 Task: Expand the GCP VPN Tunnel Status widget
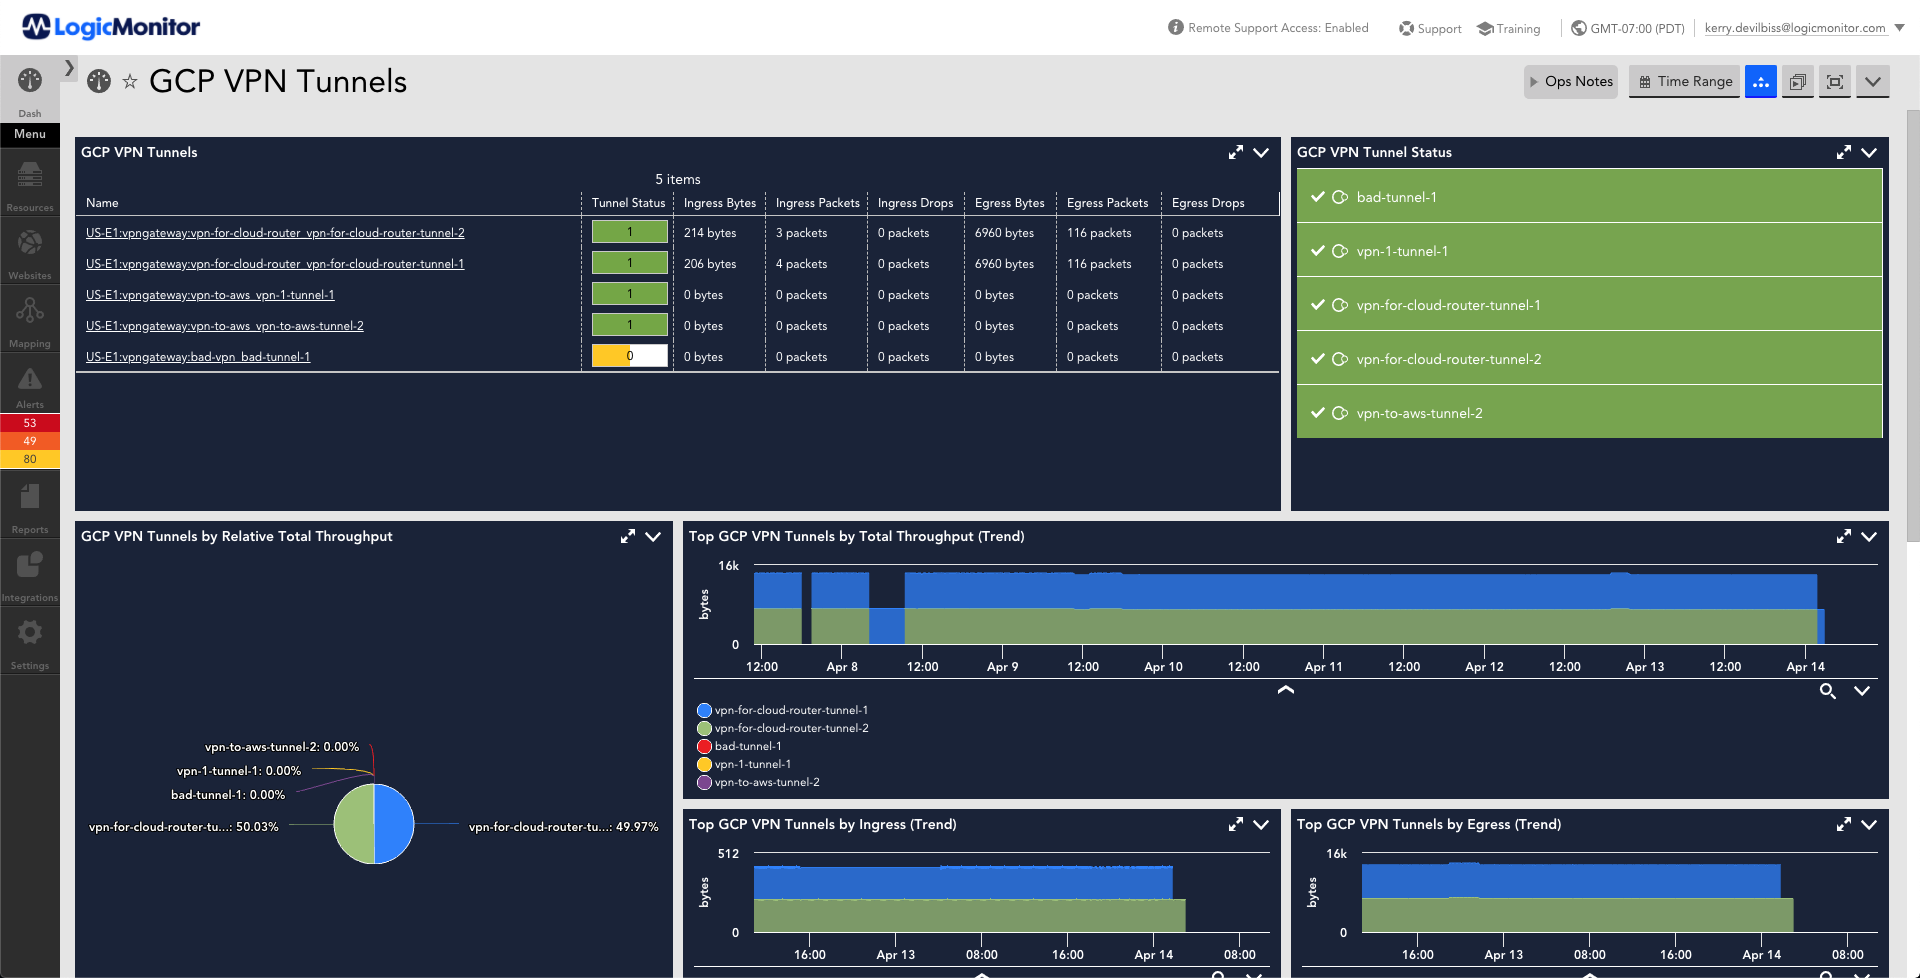(x=1843, y=152)
